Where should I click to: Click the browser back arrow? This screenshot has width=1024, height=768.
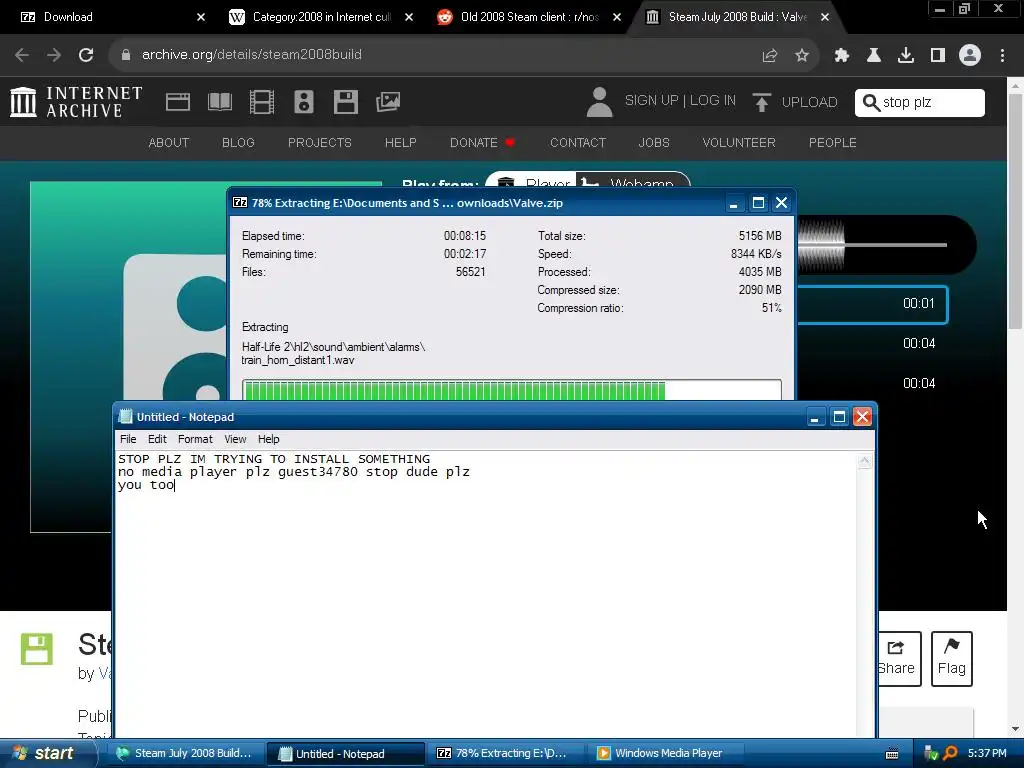point(22,55)
